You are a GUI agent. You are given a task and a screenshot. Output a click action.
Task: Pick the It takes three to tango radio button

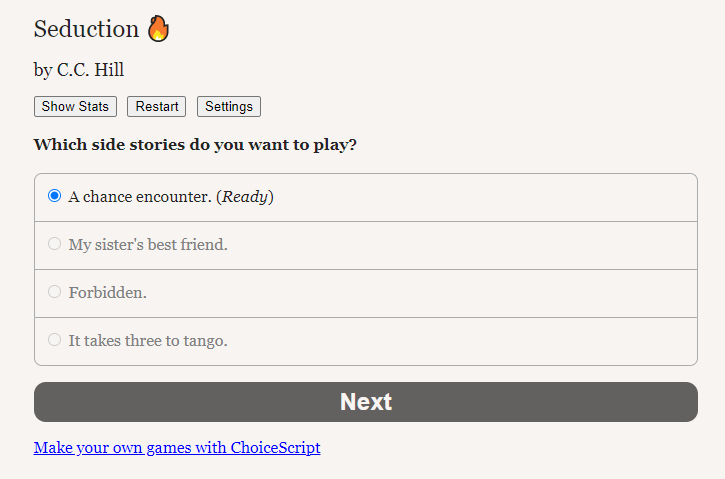pyautogui.click(x=55, y=340)
